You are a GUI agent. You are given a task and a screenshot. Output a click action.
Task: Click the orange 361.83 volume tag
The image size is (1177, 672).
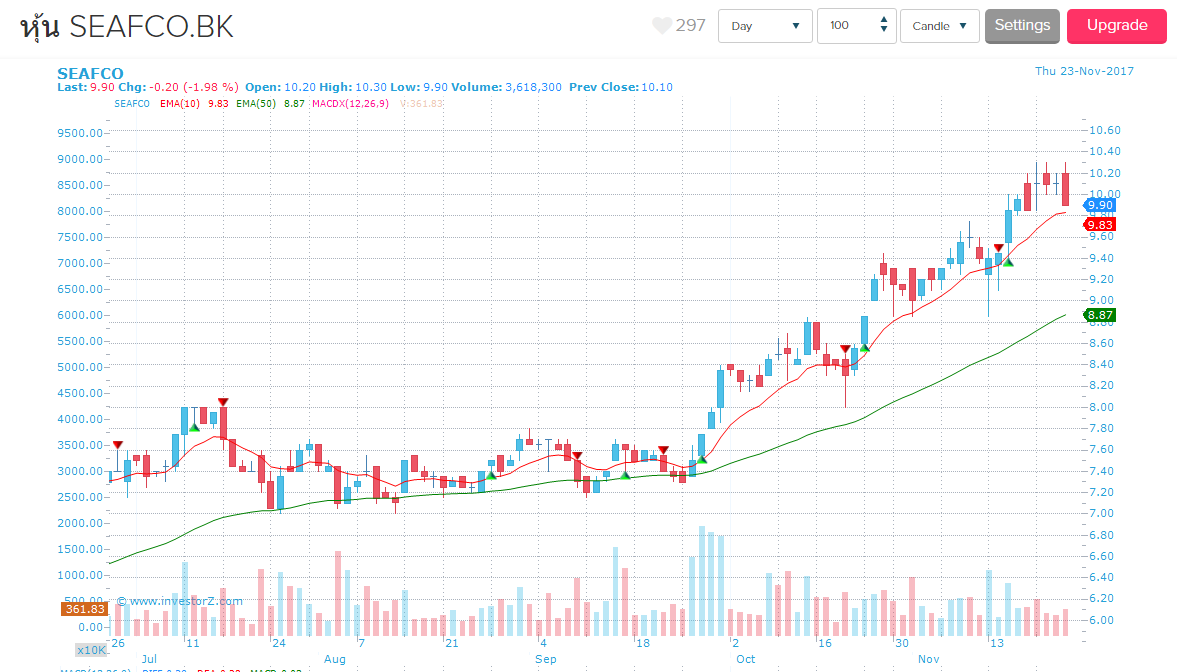[84, 609]
